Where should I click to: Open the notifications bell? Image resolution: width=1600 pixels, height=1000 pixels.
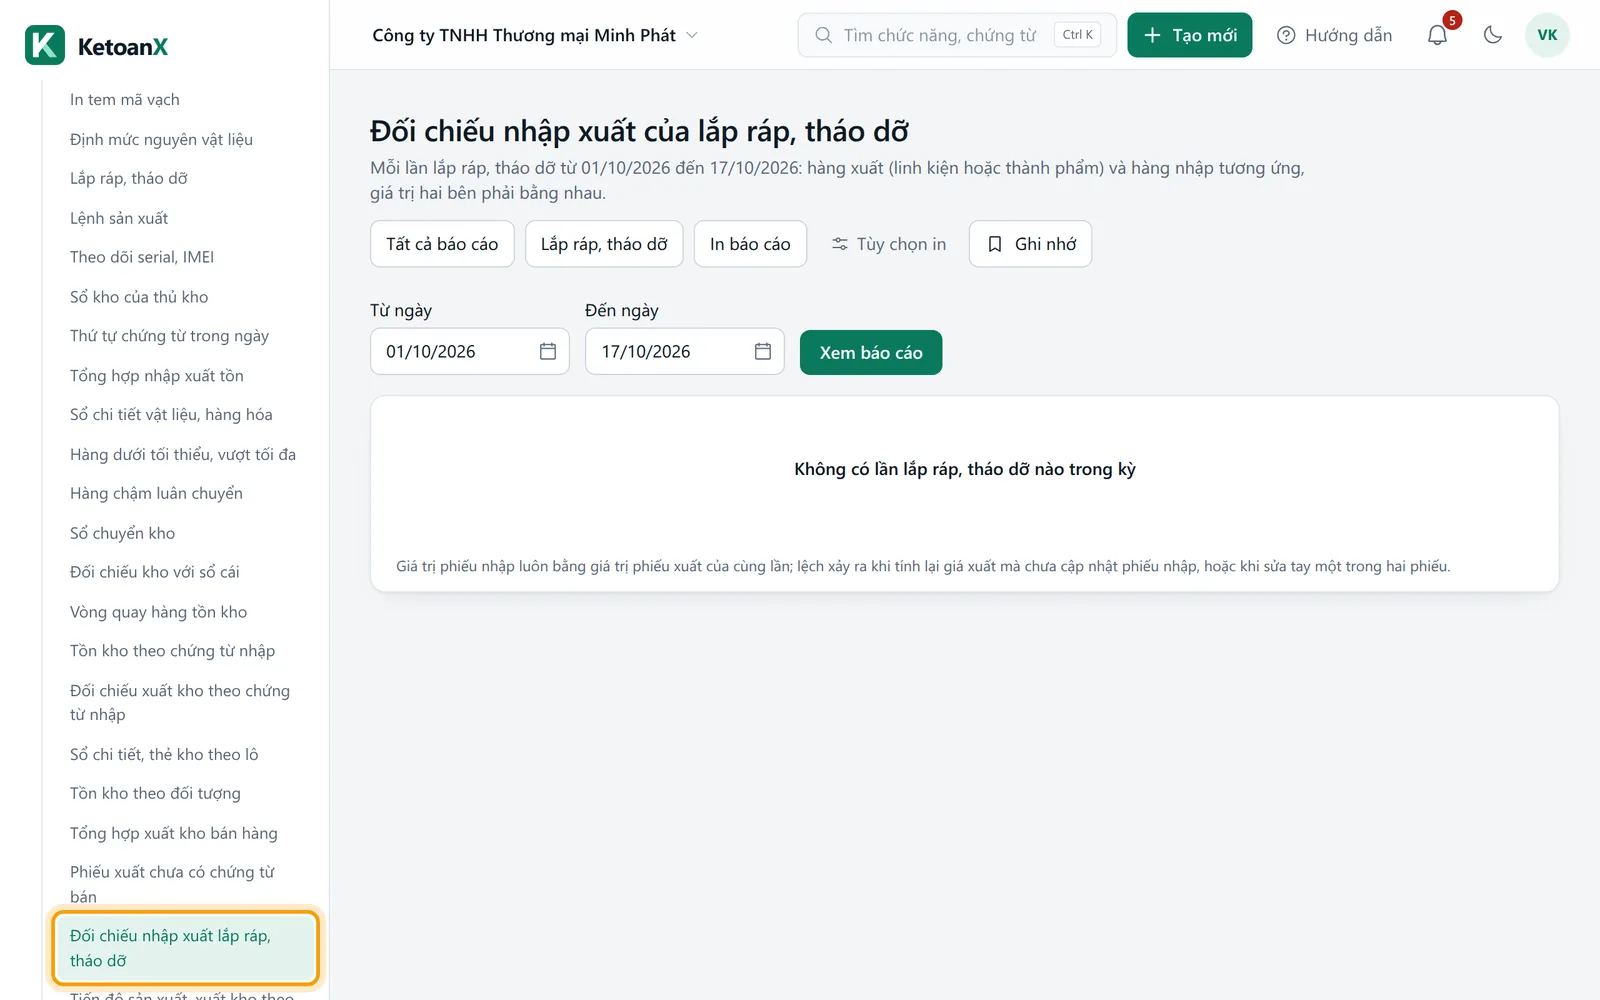[x=1437, y=35]
